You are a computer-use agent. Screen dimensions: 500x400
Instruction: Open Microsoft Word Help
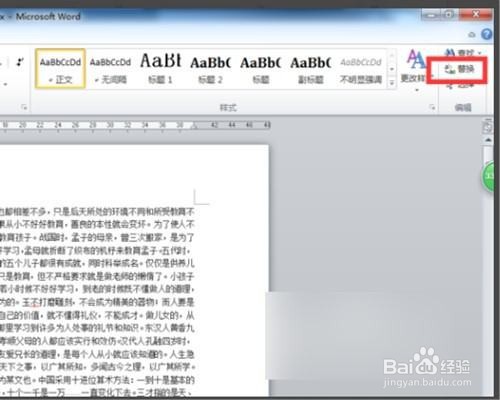(487, 34)
